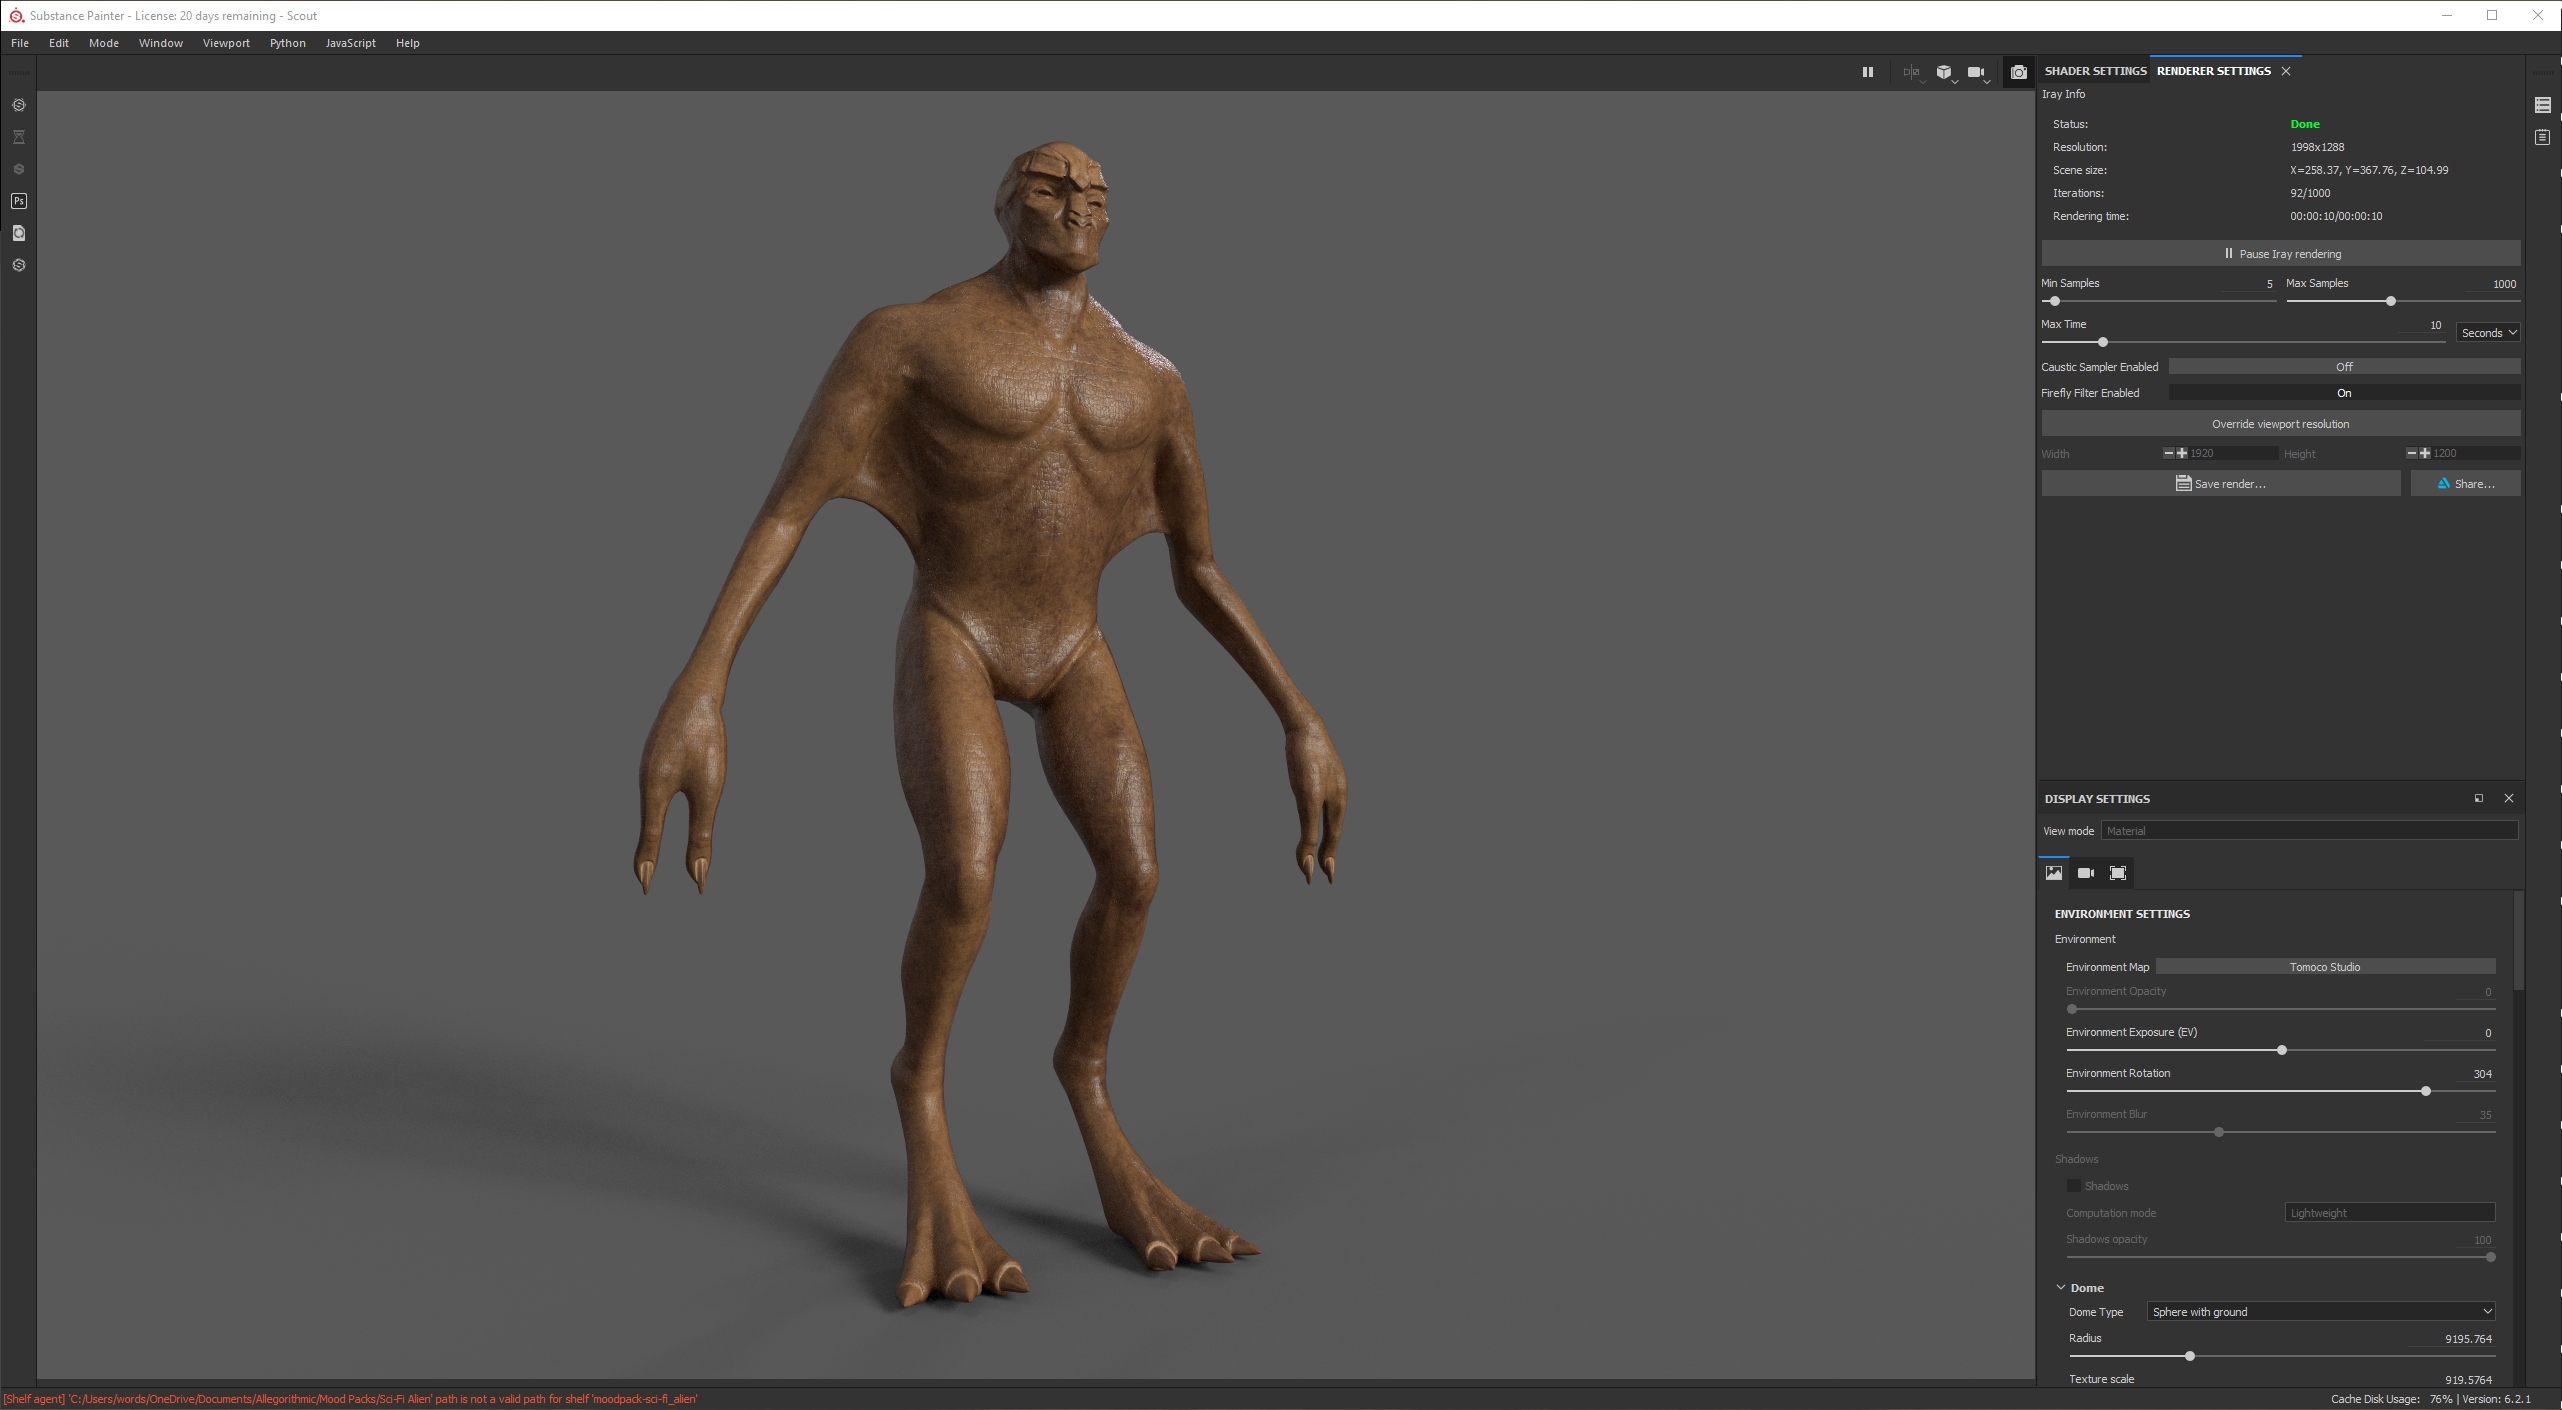Screen dimensions: 2562x1410
Task: Click the Max Samples slider handle
Action: point(2391,301)
